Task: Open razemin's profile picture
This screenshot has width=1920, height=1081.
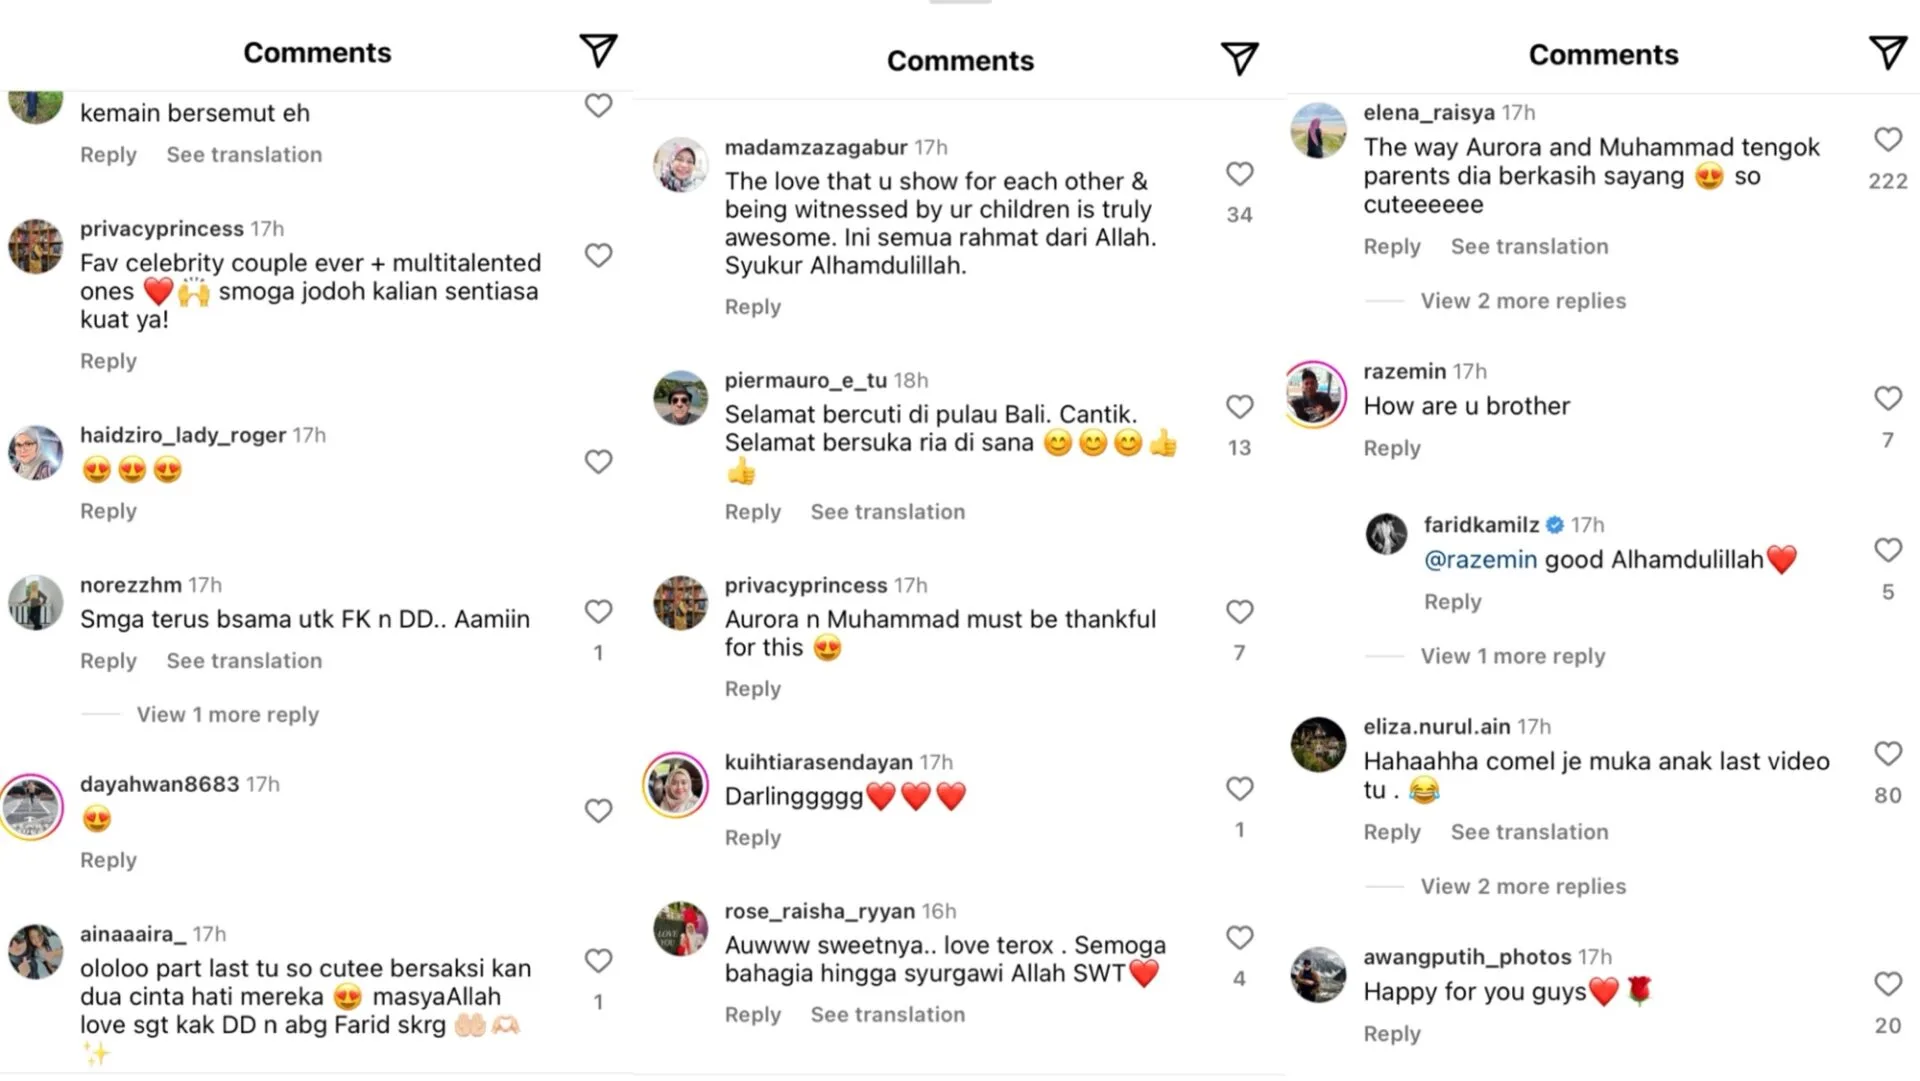Action: [1317, 394]
